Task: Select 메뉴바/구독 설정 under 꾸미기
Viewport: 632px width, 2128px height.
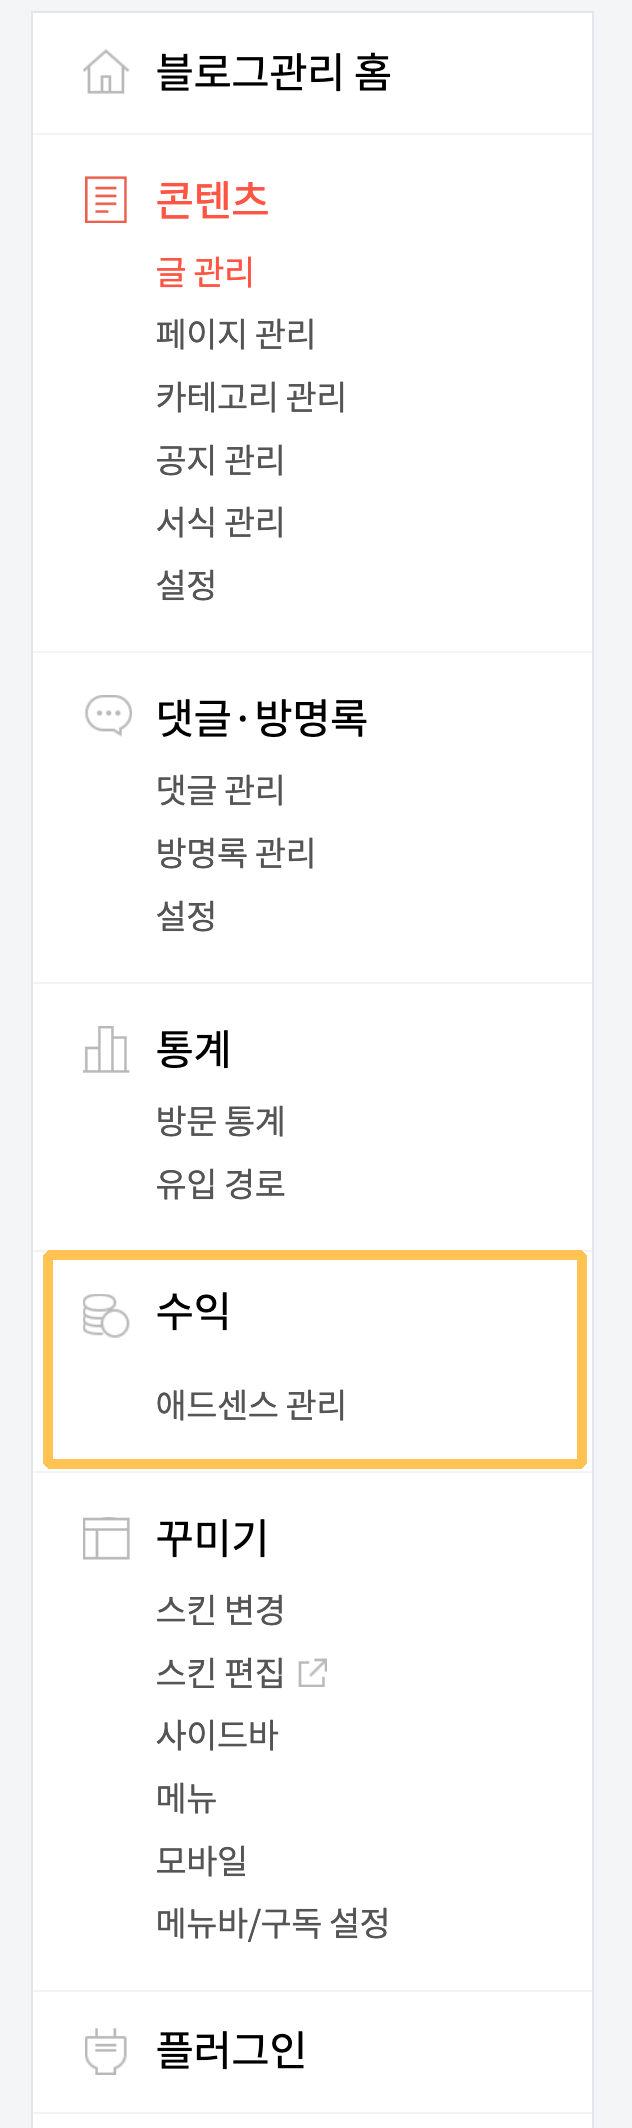Action: [273, 1920]
